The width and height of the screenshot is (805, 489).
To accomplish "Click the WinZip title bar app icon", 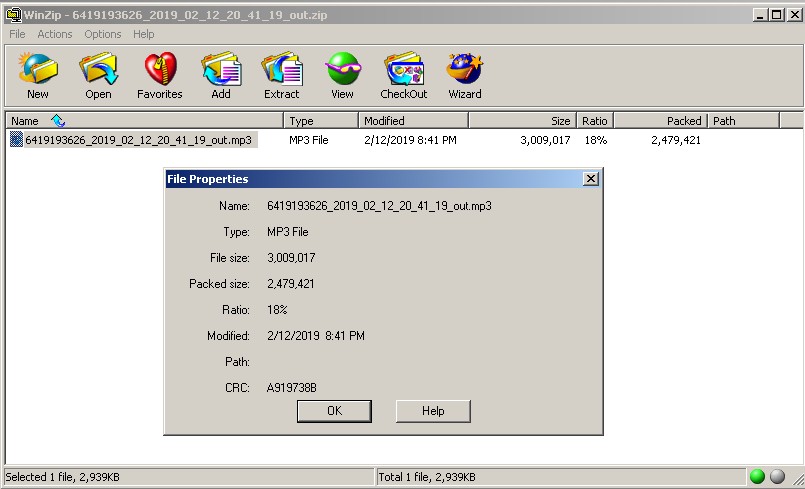I will coord(13,14).
